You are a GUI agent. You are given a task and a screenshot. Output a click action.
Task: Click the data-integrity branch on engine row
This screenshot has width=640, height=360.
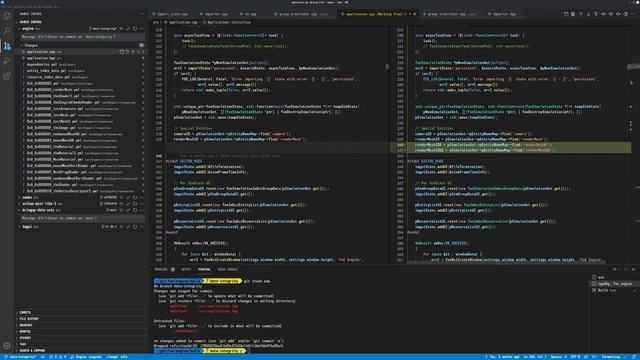click(104, 29)
